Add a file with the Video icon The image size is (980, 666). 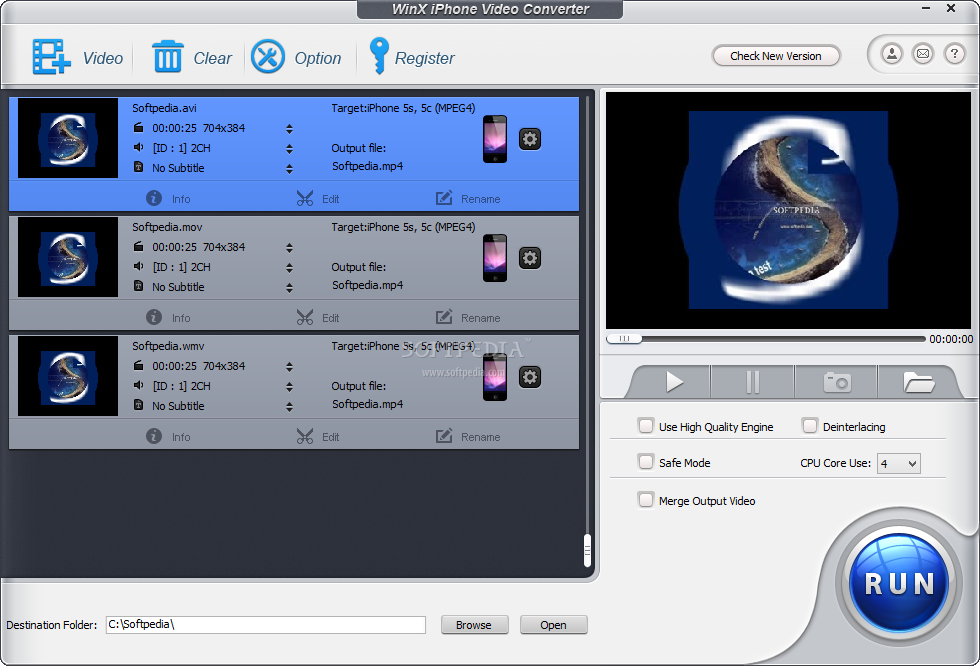(x=51, y=57)
